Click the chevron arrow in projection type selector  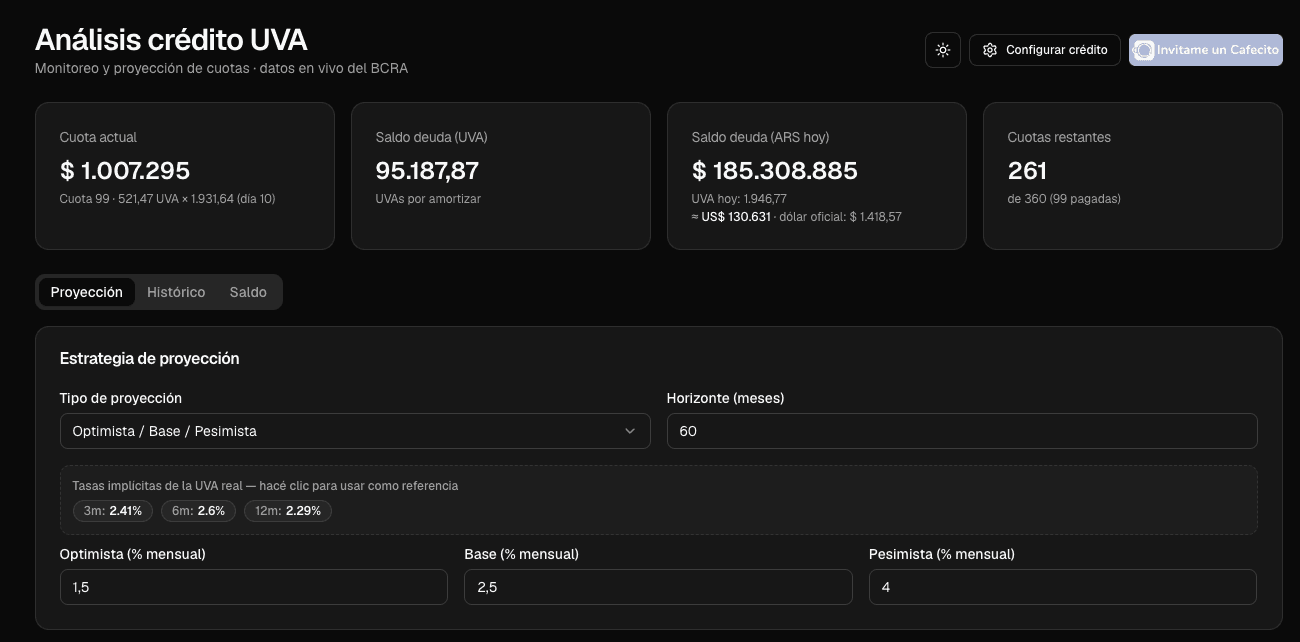click(630, 431)
